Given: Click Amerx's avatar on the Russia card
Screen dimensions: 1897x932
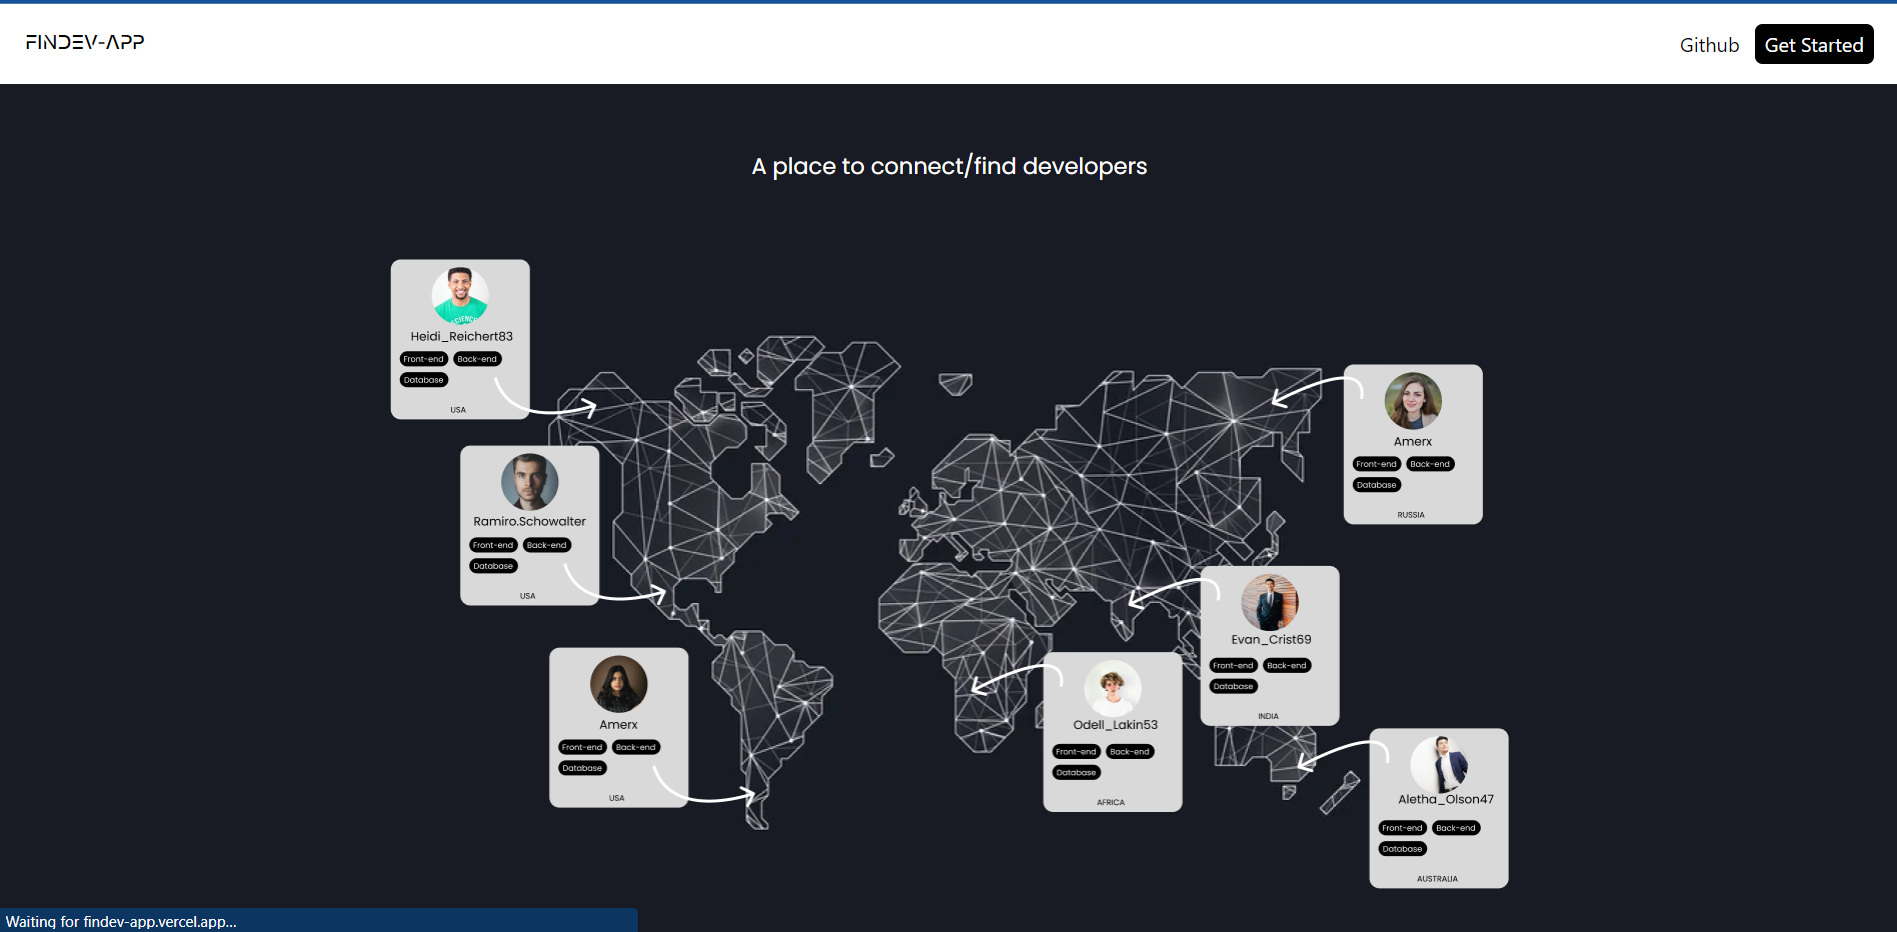Looking at the screenshot, I should point(1412,401).
